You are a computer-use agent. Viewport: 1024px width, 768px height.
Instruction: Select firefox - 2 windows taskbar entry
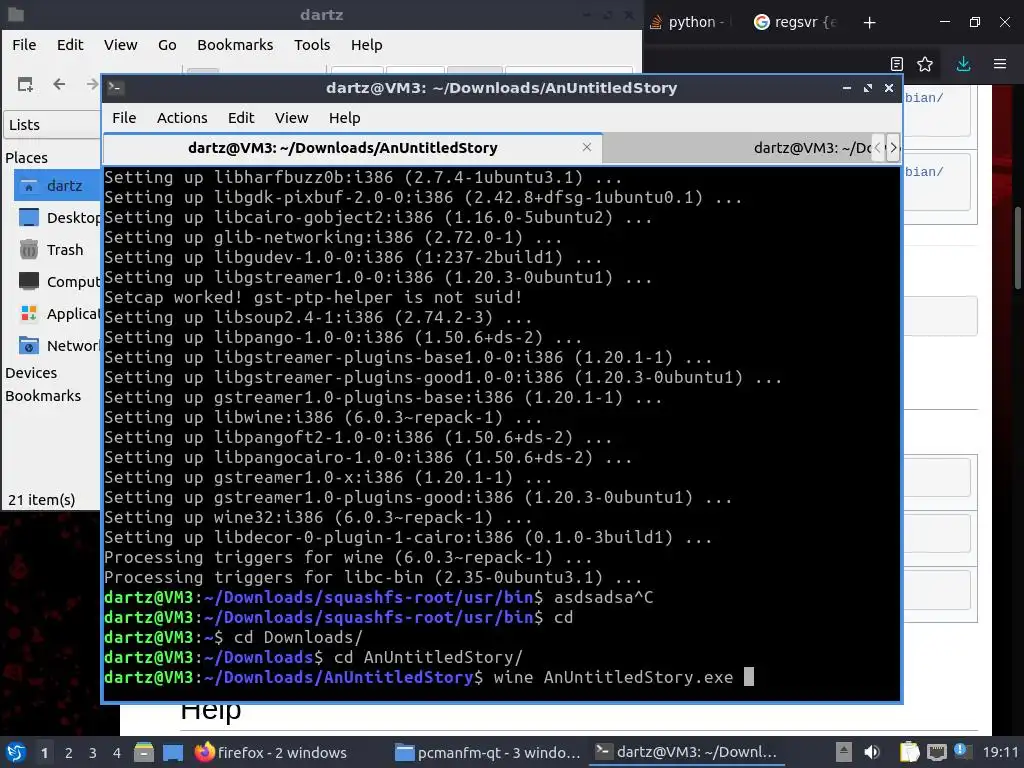click(x=271, y=752)
